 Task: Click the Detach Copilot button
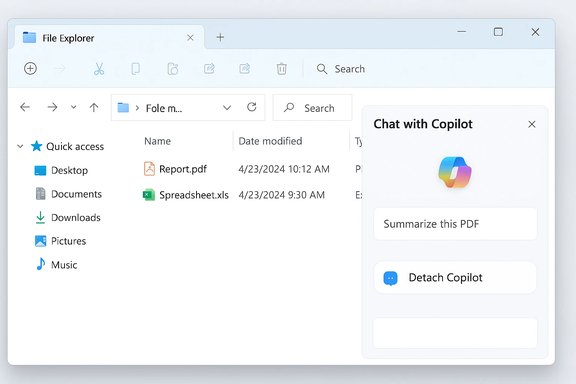(455, 278)
